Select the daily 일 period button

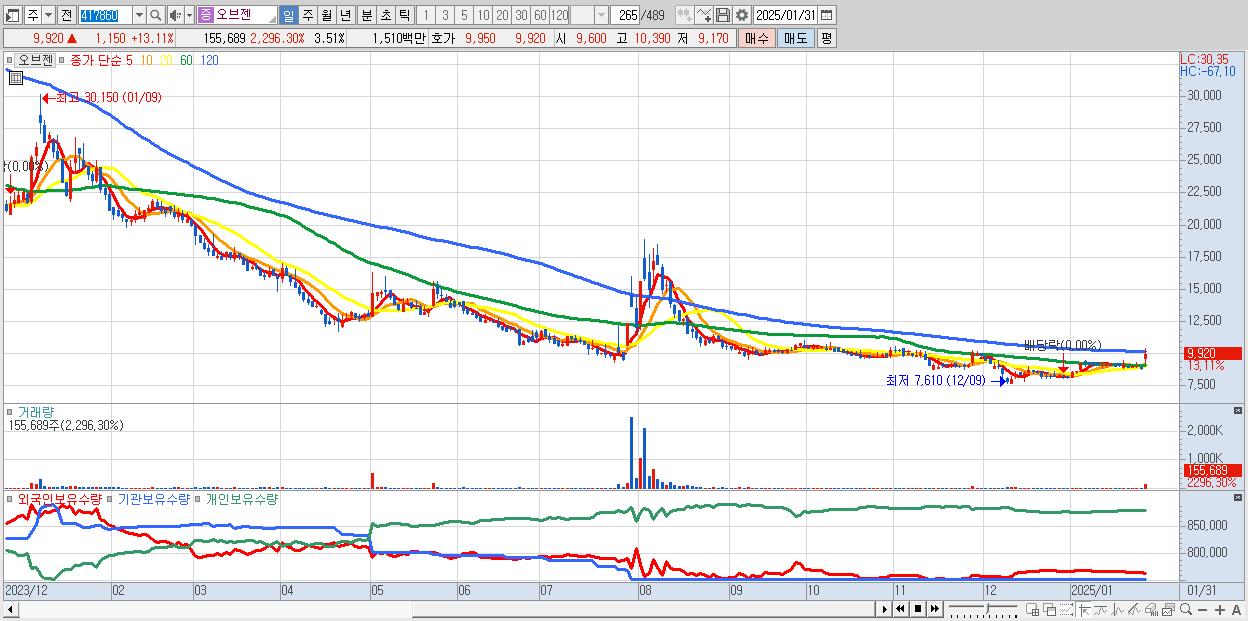tap(288, 16)
